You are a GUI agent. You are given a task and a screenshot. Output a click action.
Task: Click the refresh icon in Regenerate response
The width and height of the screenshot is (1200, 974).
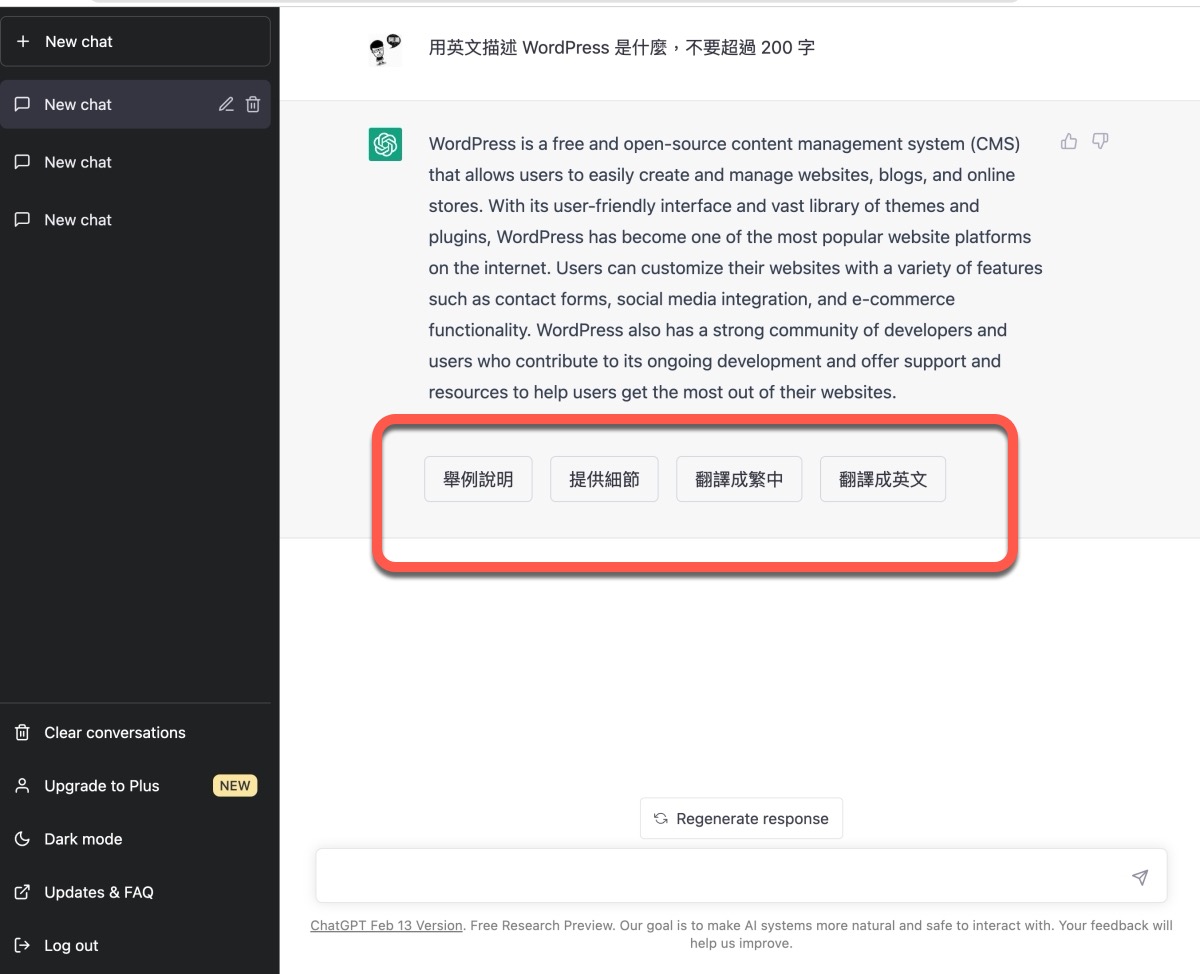point(661,818)
